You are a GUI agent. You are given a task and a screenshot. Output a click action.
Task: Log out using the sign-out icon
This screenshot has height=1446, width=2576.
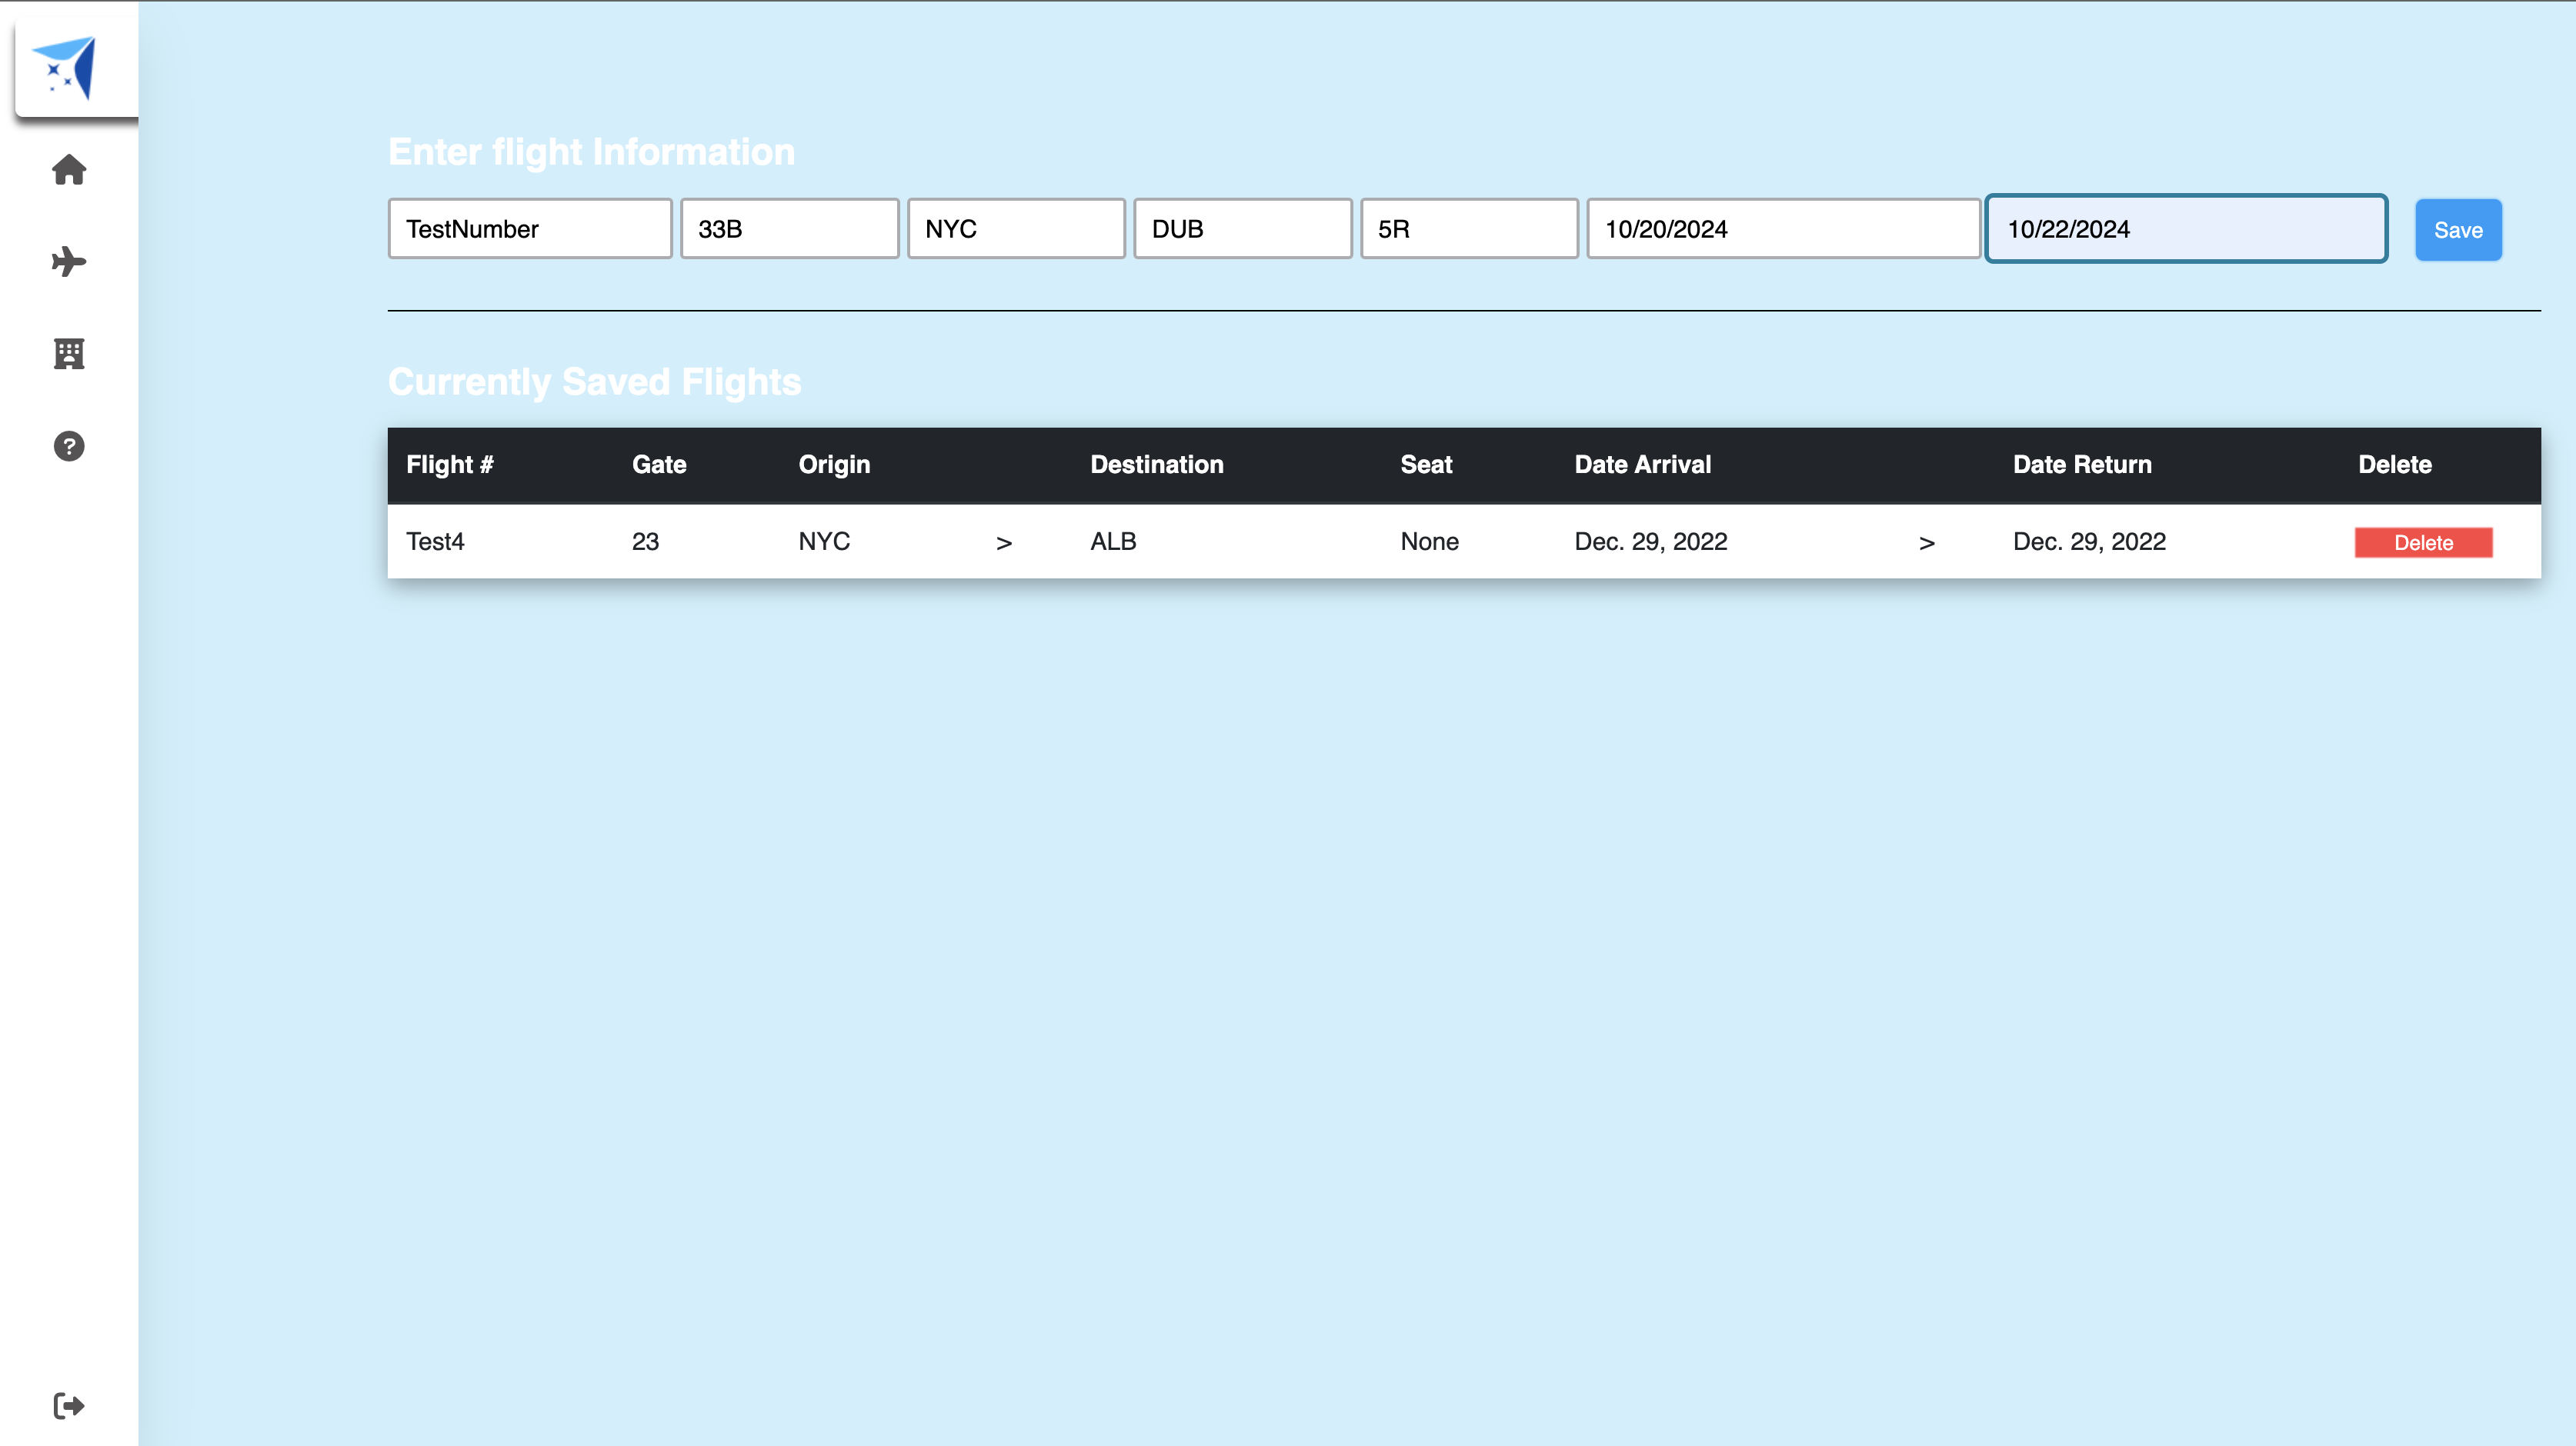[x=69, y=1404]
